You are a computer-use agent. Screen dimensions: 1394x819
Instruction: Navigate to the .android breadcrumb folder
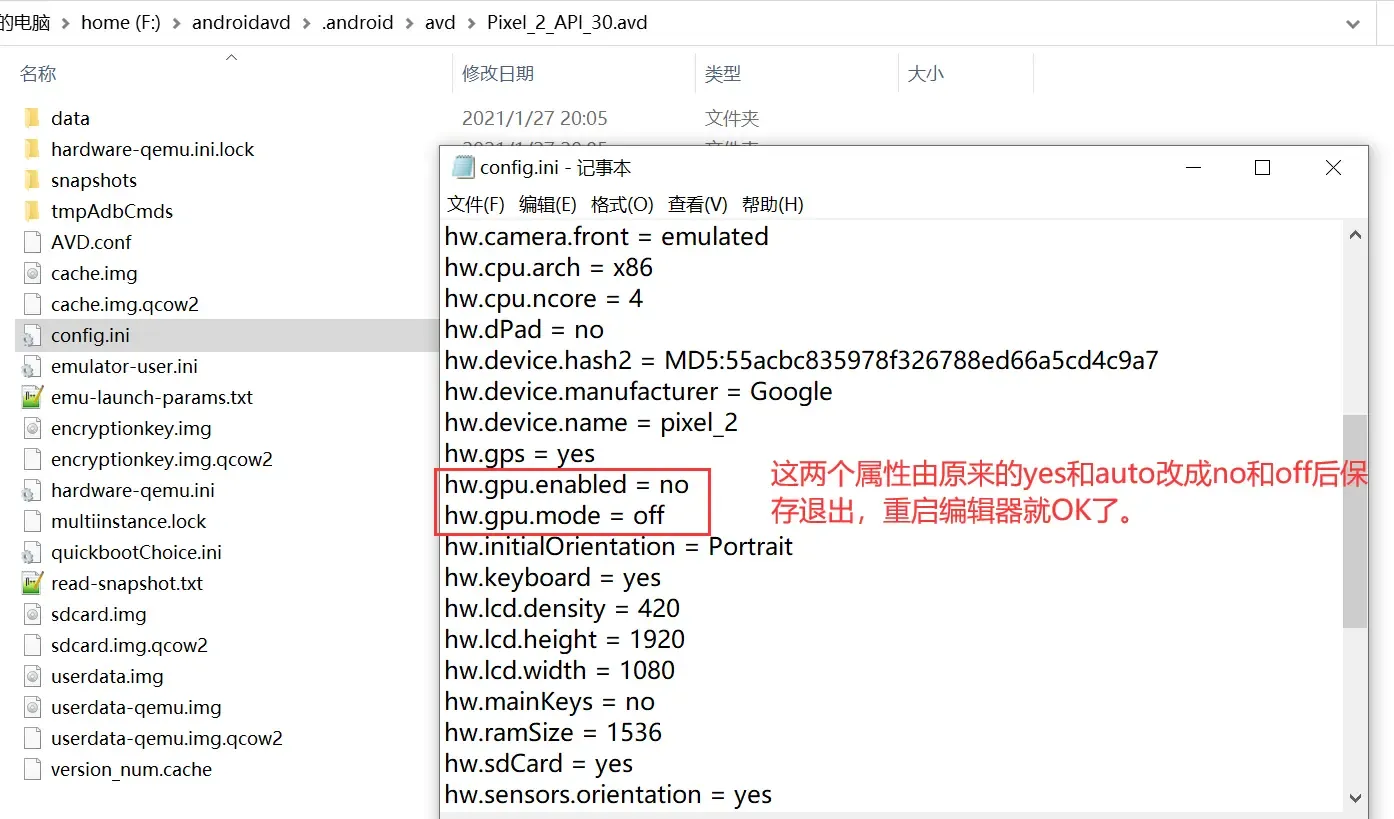click(357, 22)
